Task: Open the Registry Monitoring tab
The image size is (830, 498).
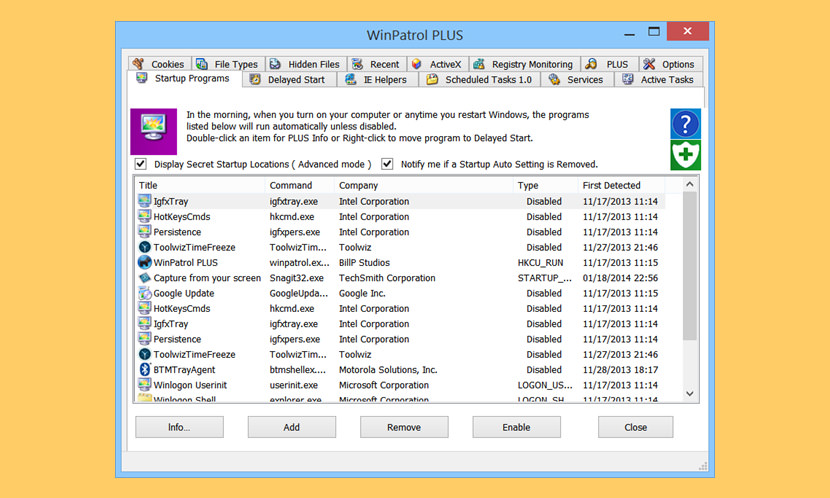Action: 522,64
